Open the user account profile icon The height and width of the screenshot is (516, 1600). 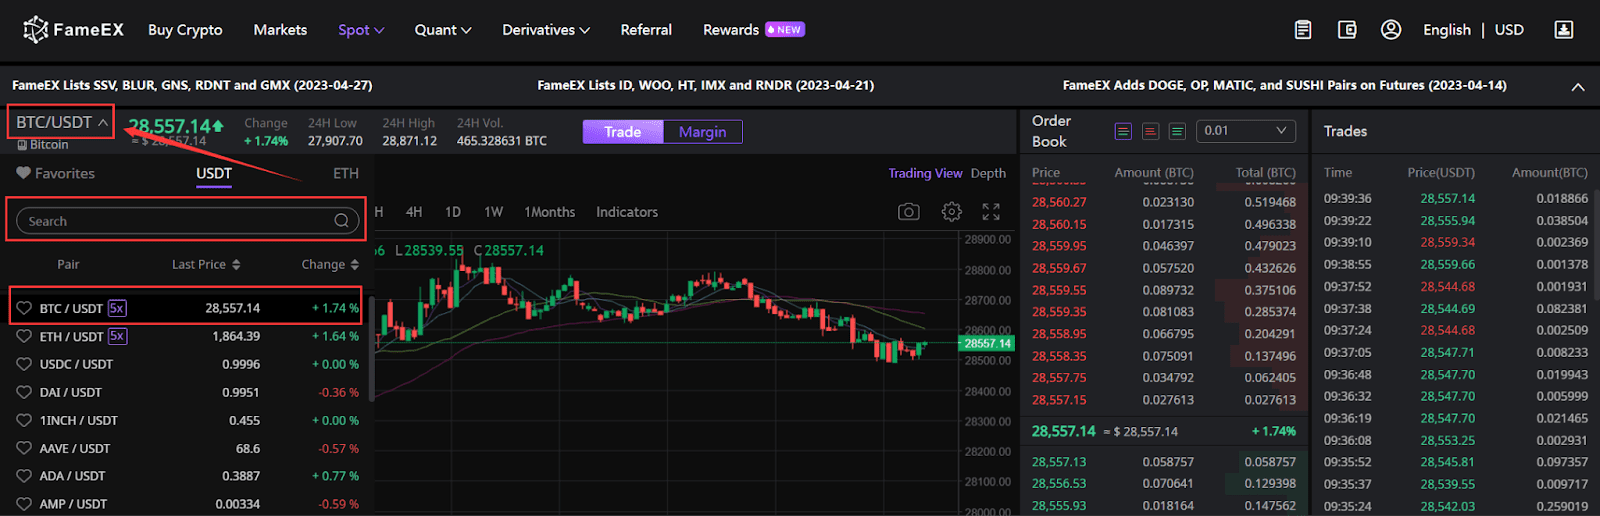pos(1391,30)
